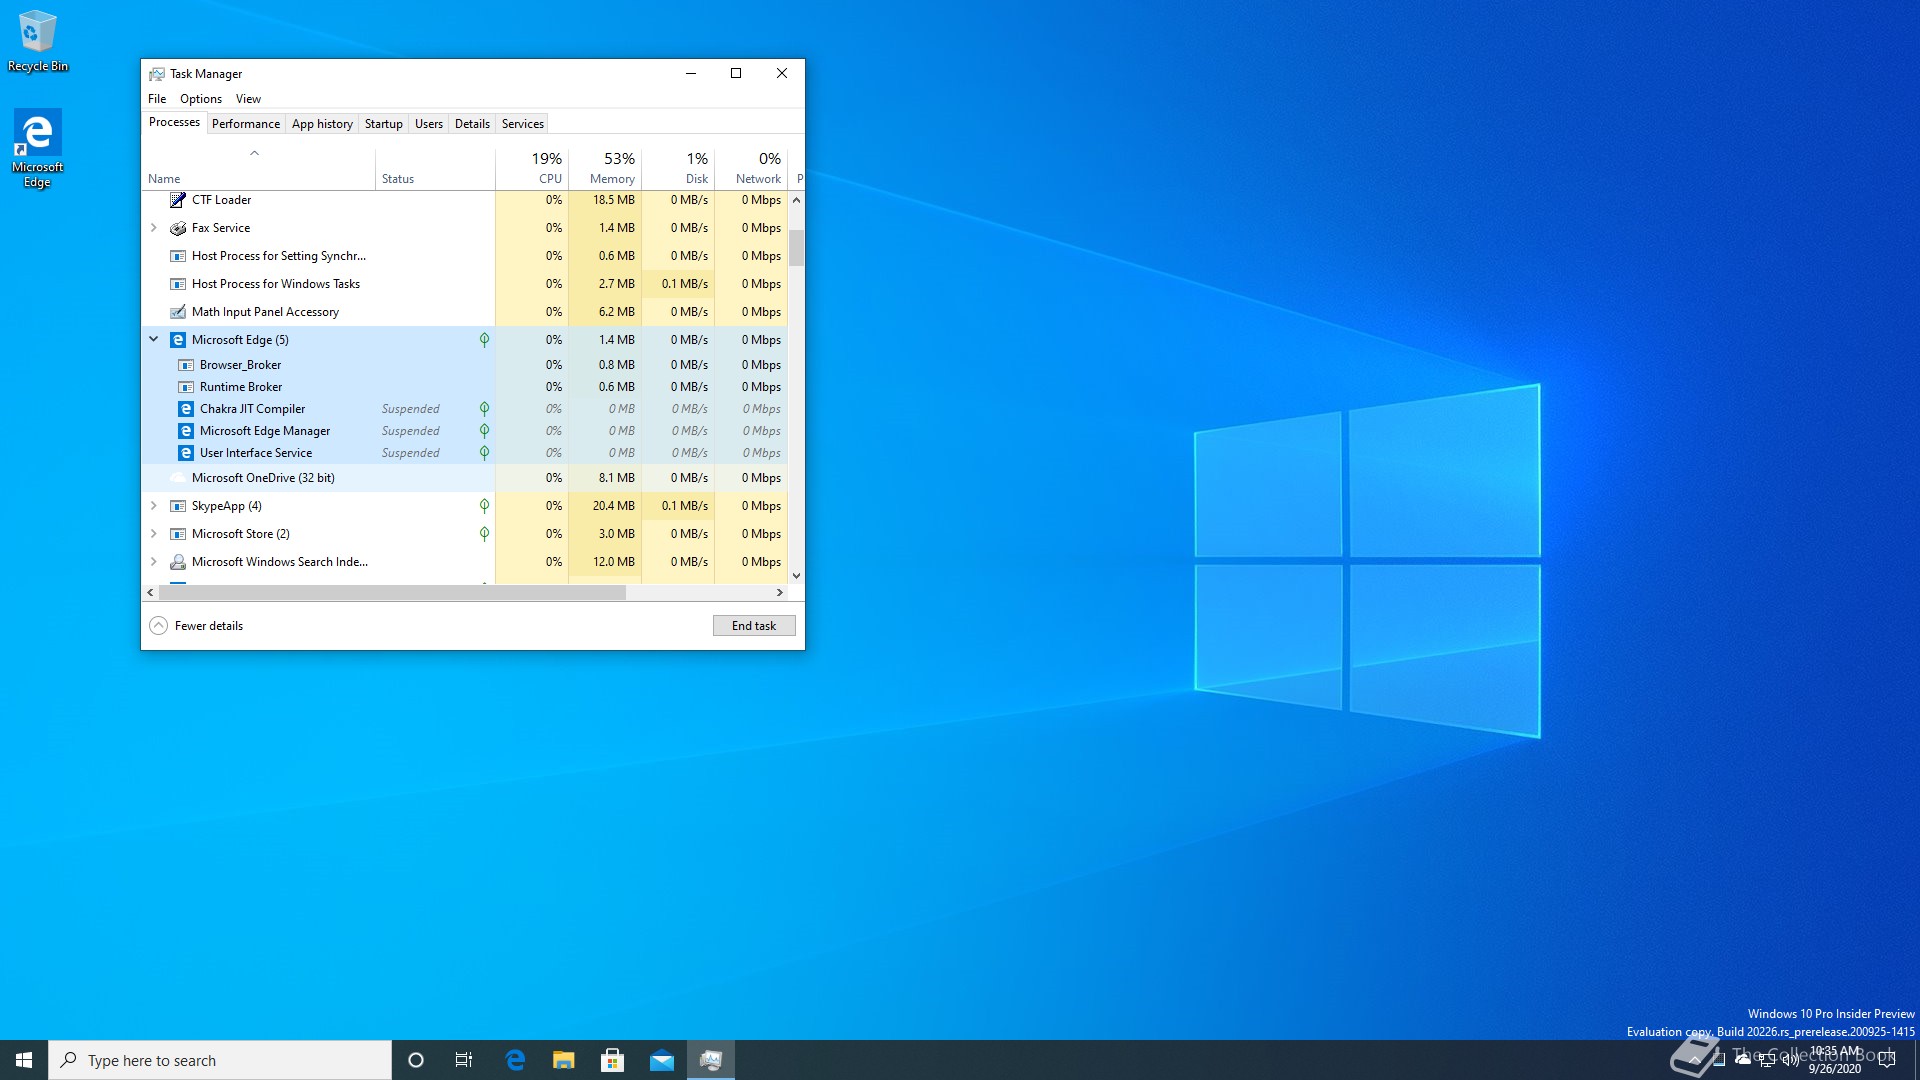Open the Options menu

tap(201, 99)
